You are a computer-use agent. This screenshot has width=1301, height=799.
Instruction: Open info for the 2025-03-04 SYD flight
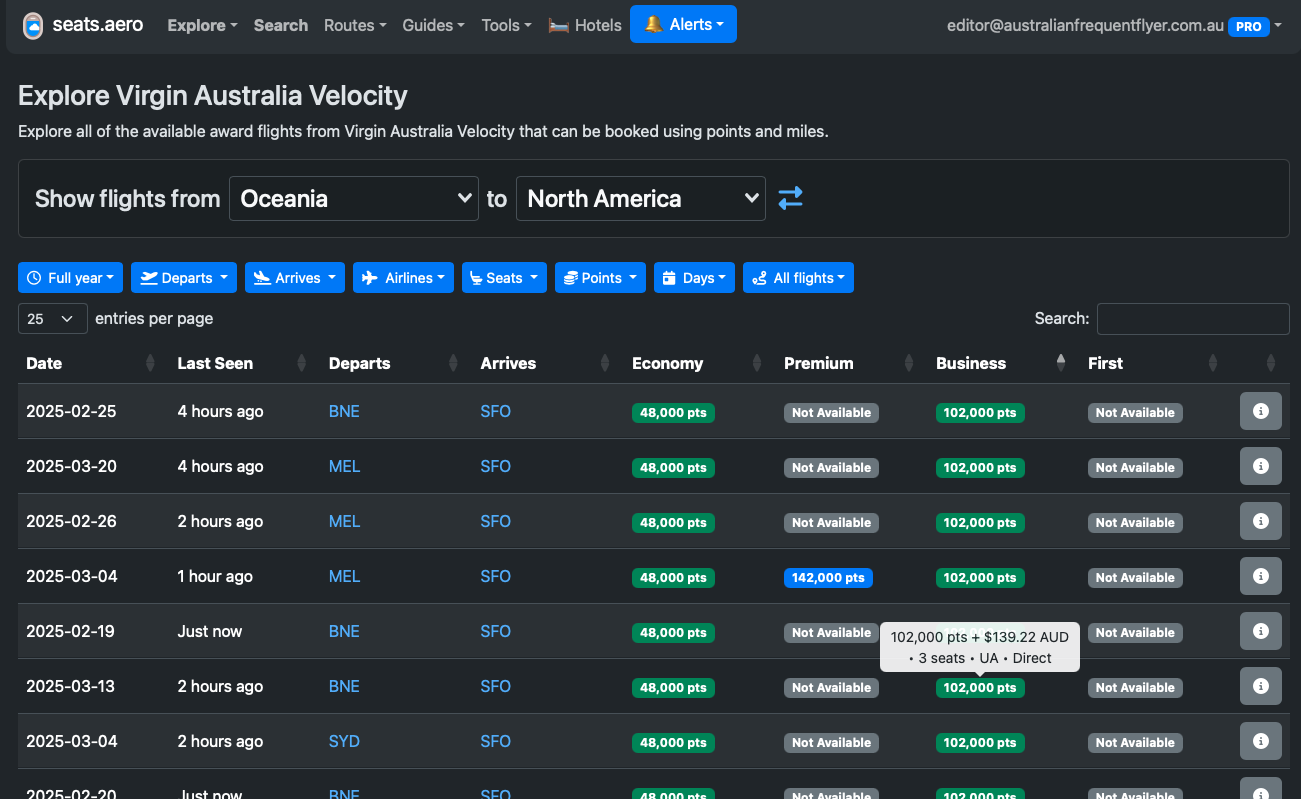coord(1260,741)
